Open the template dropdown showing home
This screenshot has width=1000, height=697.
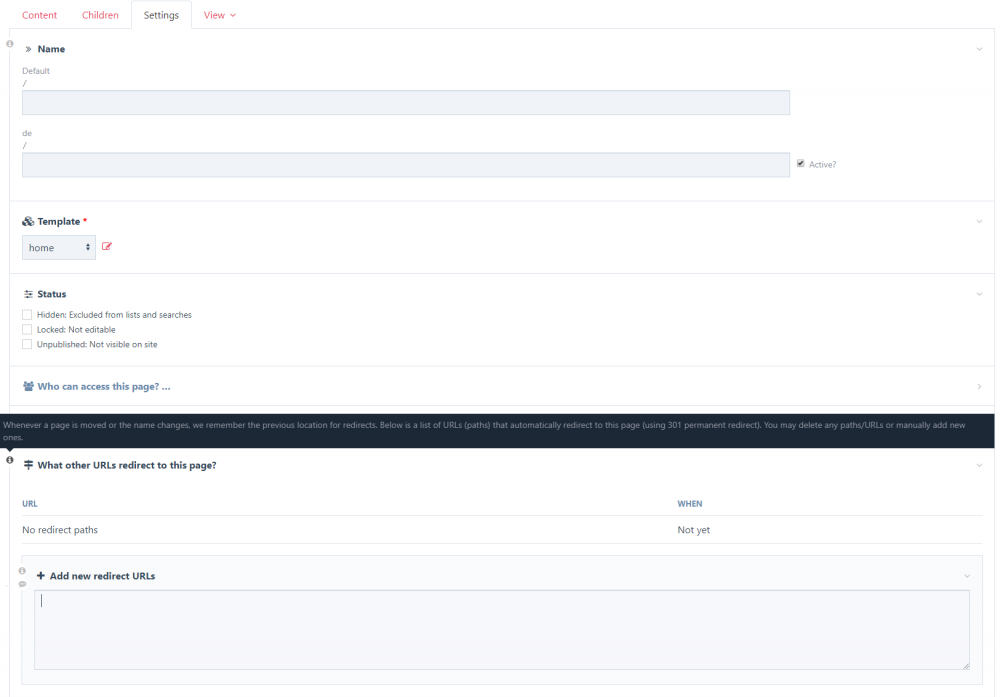pos(59,247)
